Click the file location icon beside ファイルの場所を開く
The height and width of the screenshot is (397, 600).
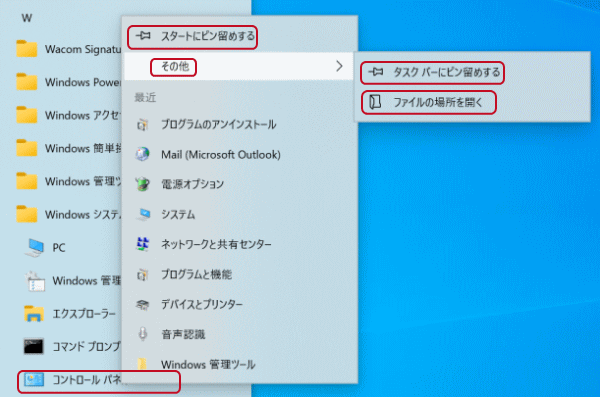point(375,102)
